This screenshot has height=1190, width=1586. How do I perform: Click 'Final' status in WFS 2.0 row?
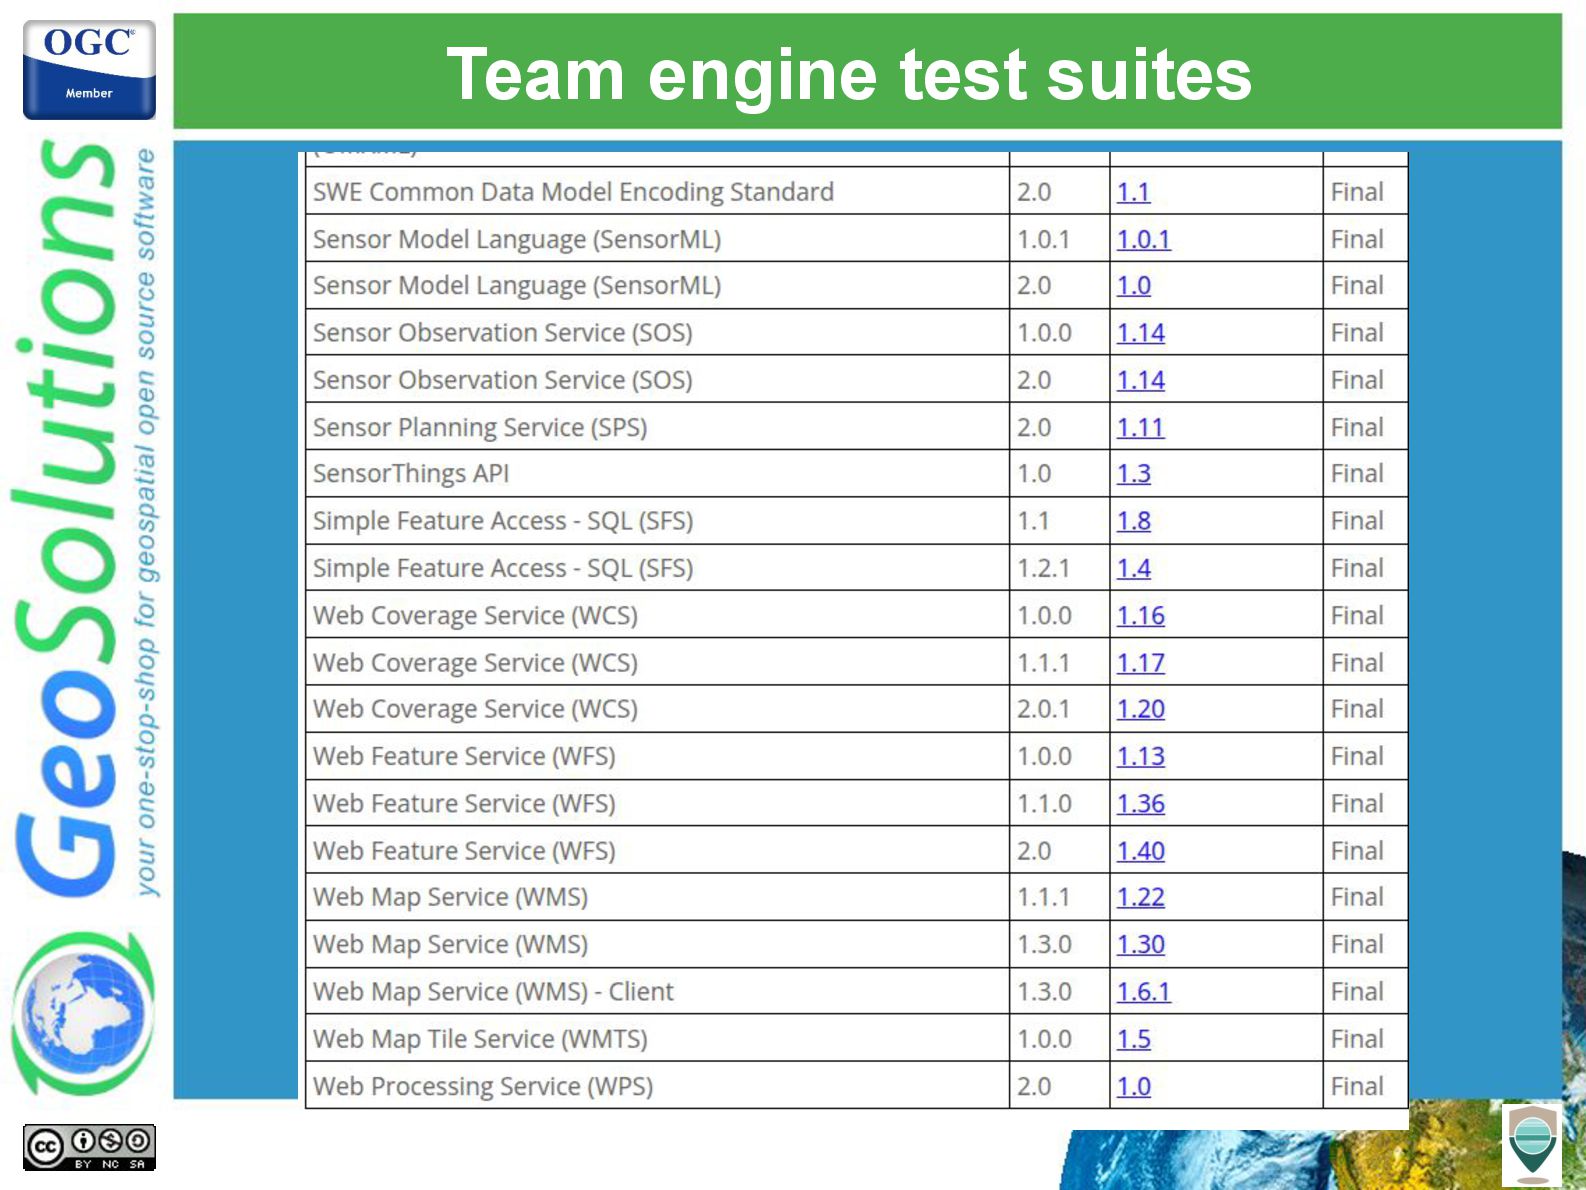[x=1357, y=850]
